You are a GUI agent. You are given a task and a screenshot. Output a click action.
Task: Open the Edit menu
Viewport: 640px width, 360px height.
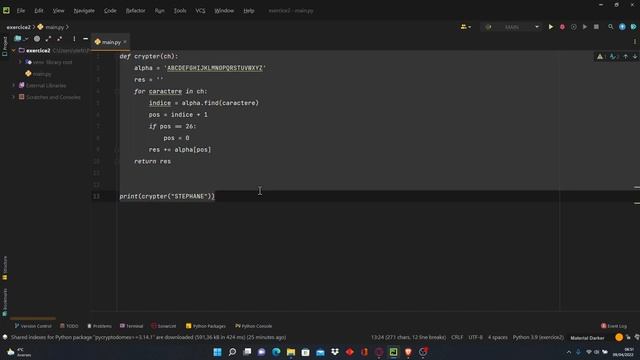click(x=39, y=11)
